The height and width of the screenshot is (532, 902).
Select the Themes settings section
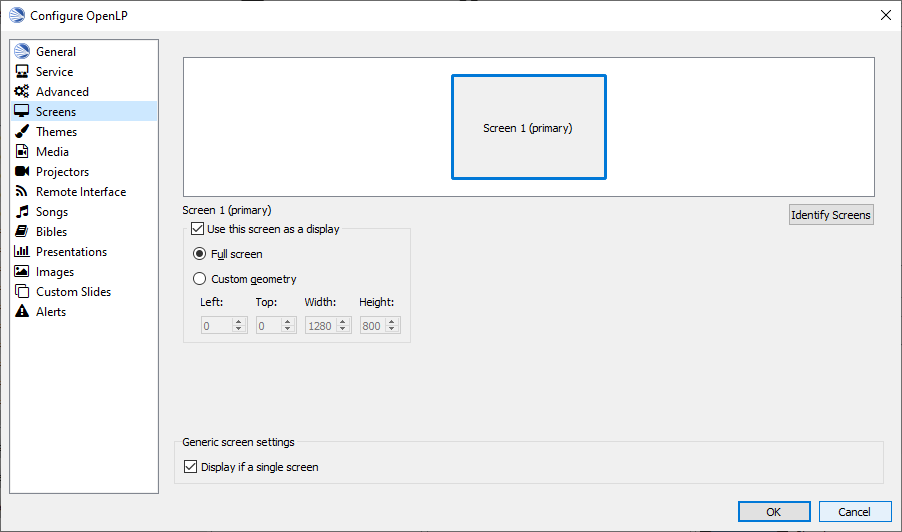click(84, 131)
